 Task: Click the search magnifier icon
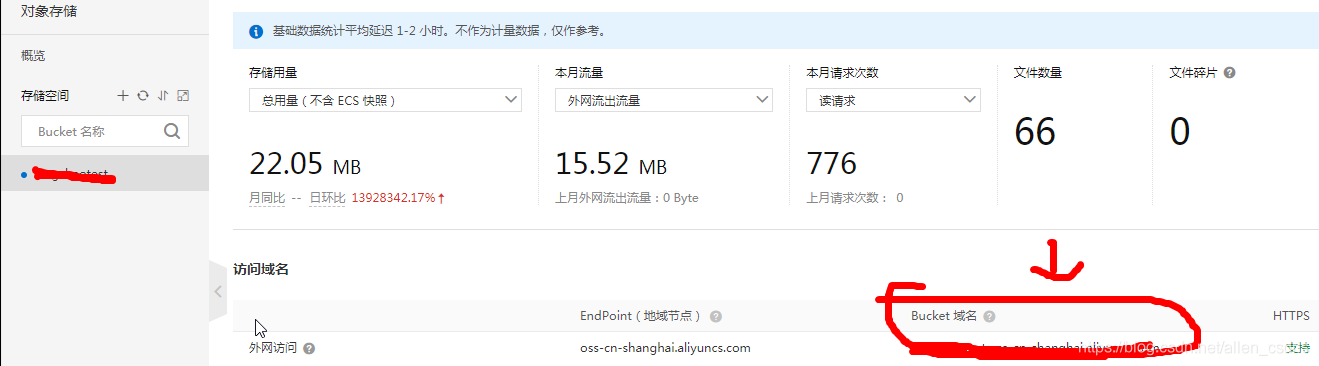tap(171, 131)
